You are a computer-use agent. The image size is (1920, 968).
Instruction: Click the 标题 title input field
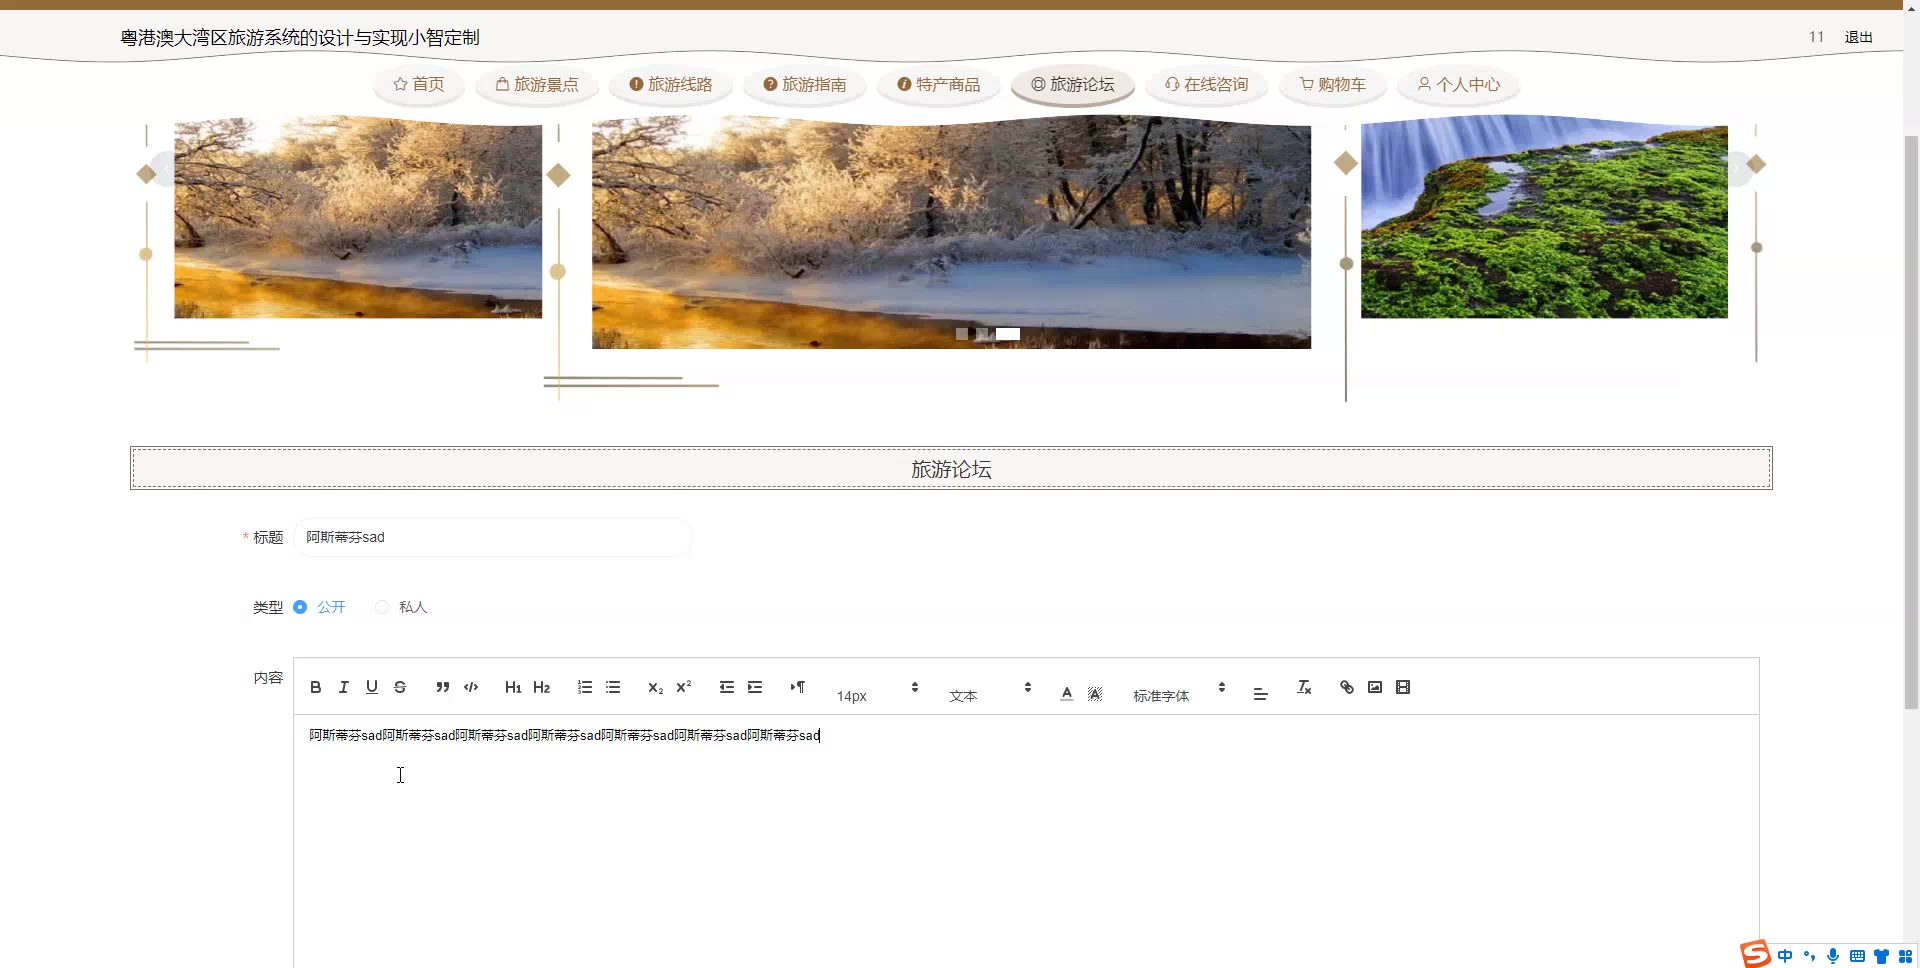[x=492, y=537]
